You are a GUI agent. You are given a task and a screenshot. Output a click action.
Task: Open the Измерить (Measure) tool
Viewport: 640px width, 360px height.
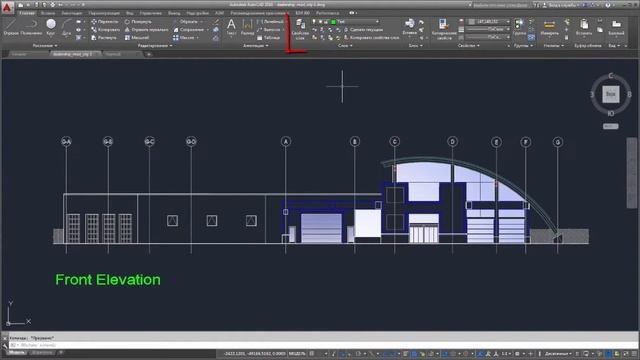point(549,27)
